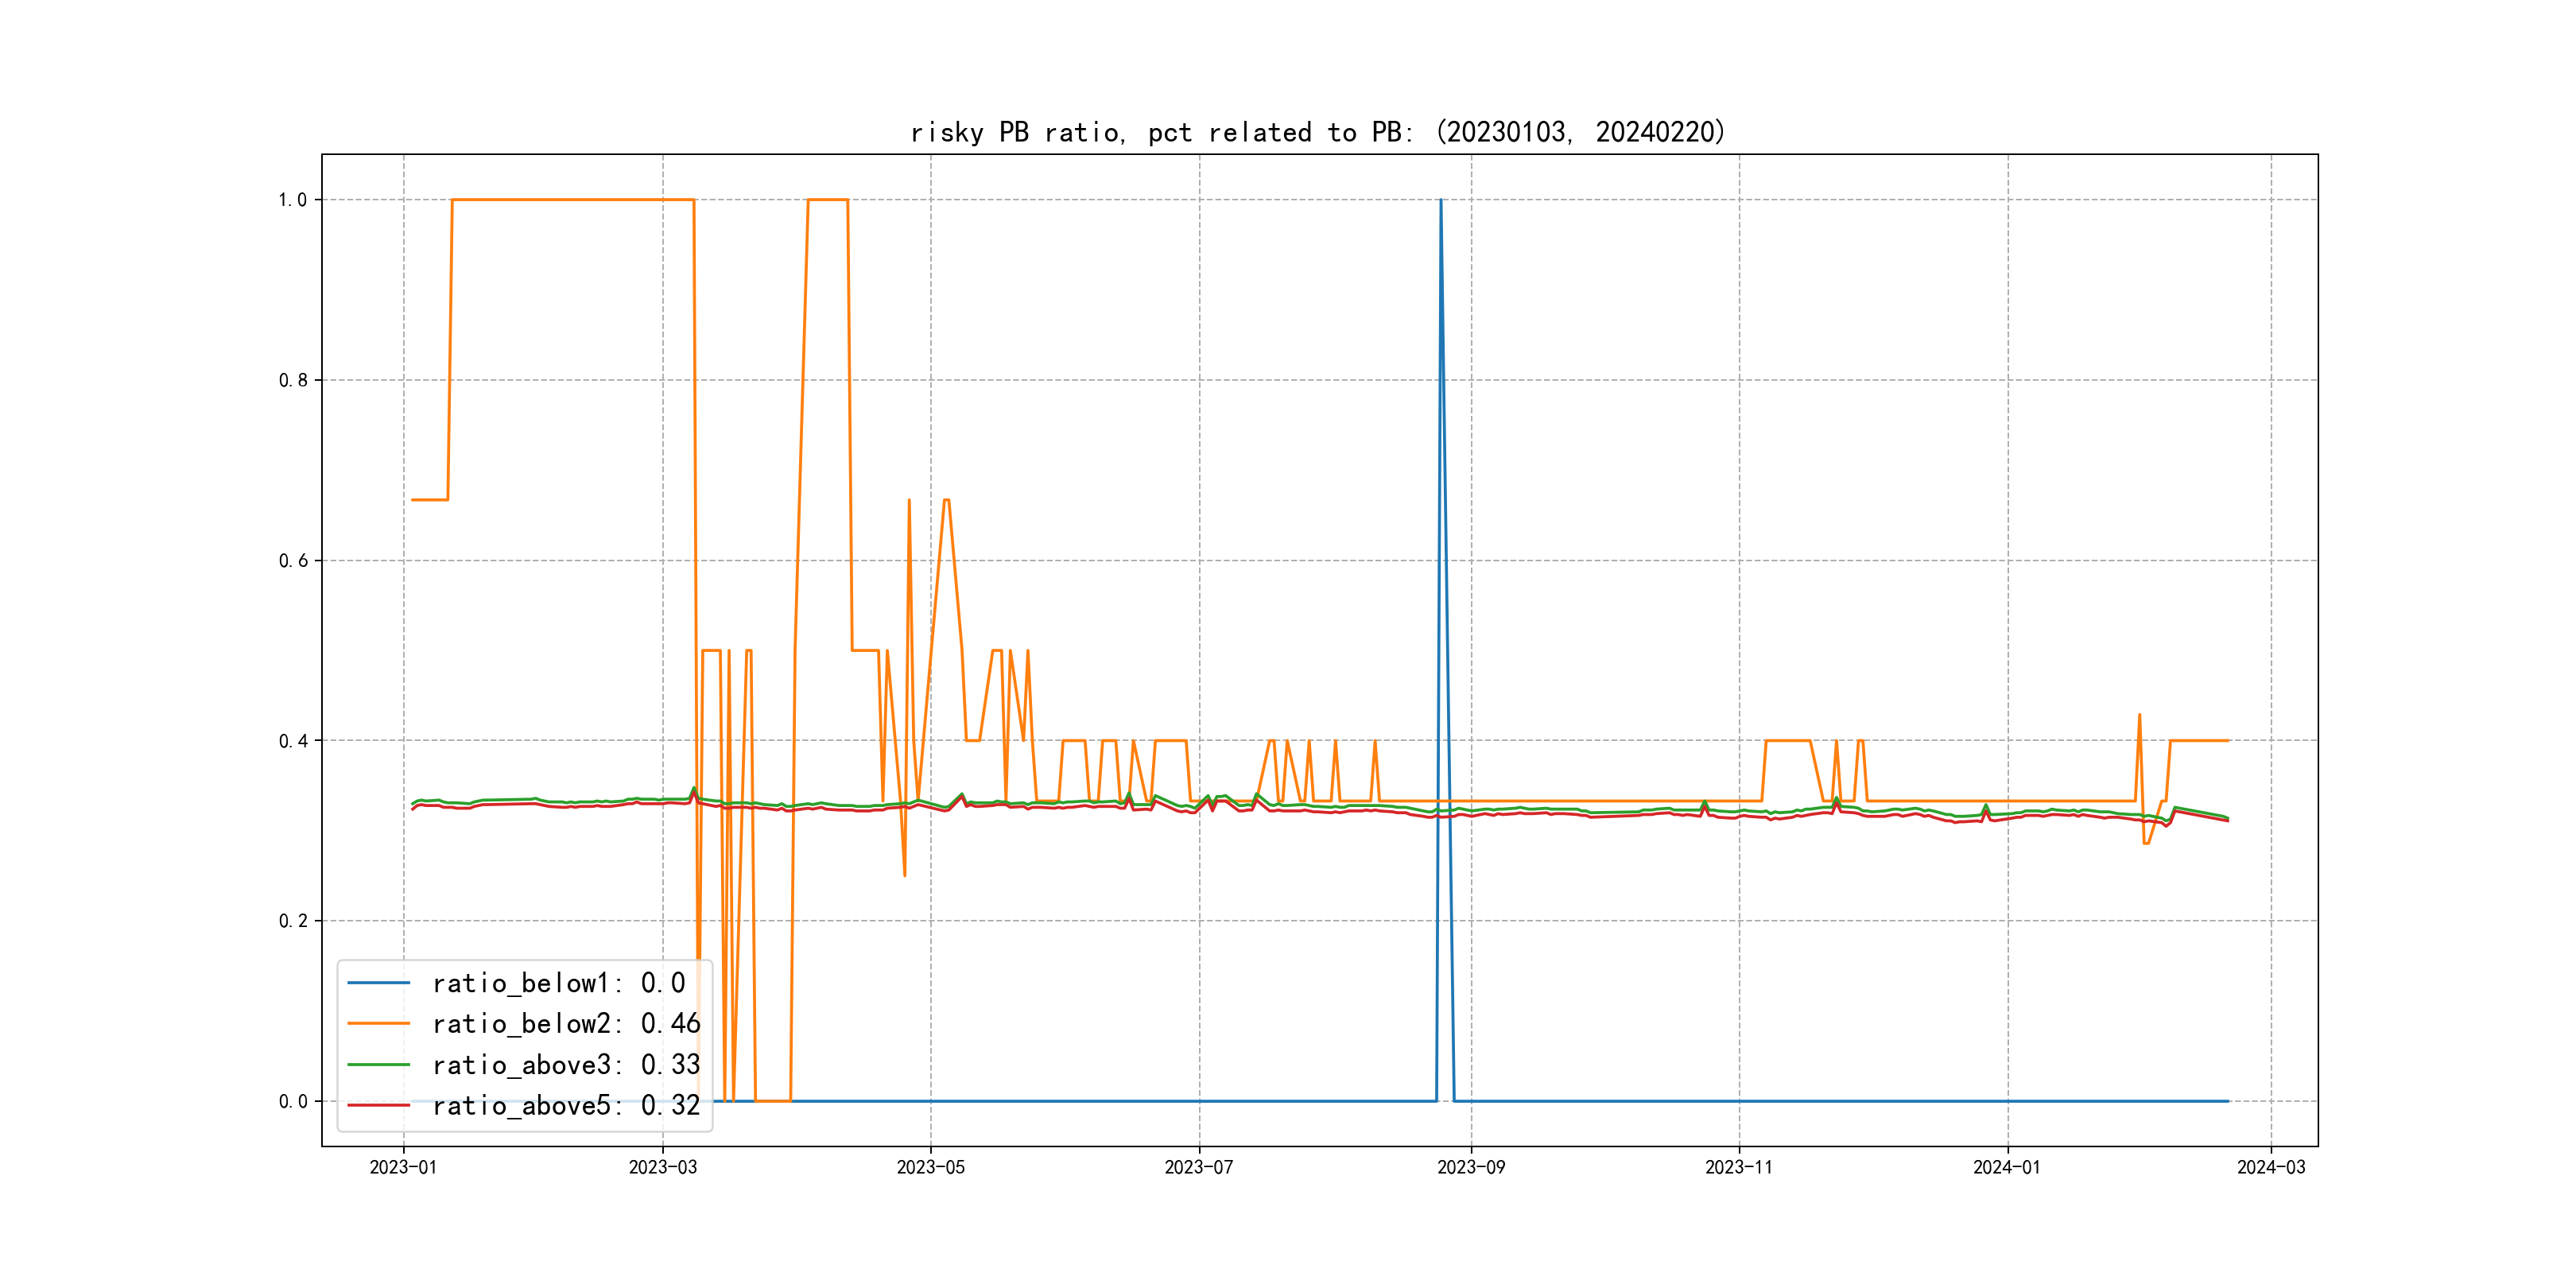Screen dimensions: 2576x1288
Task: Click the green ratio_above3 legend line
Action: pyautogui.click(x=378, y=1065)
